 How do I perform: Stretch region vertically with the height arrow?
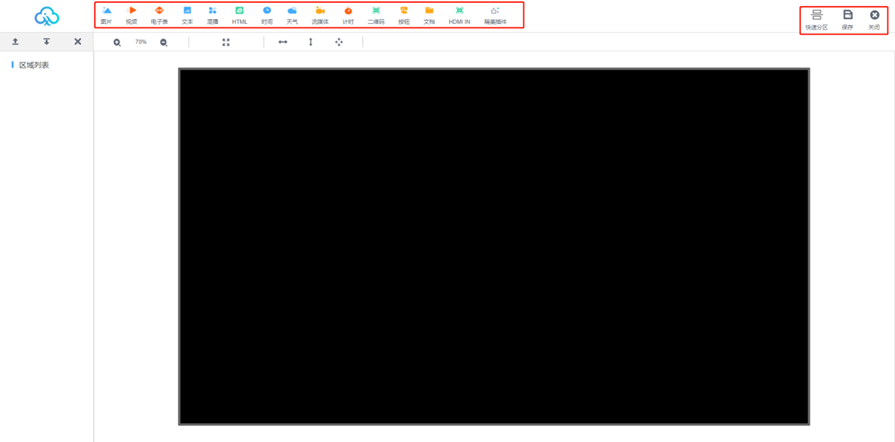311,42
